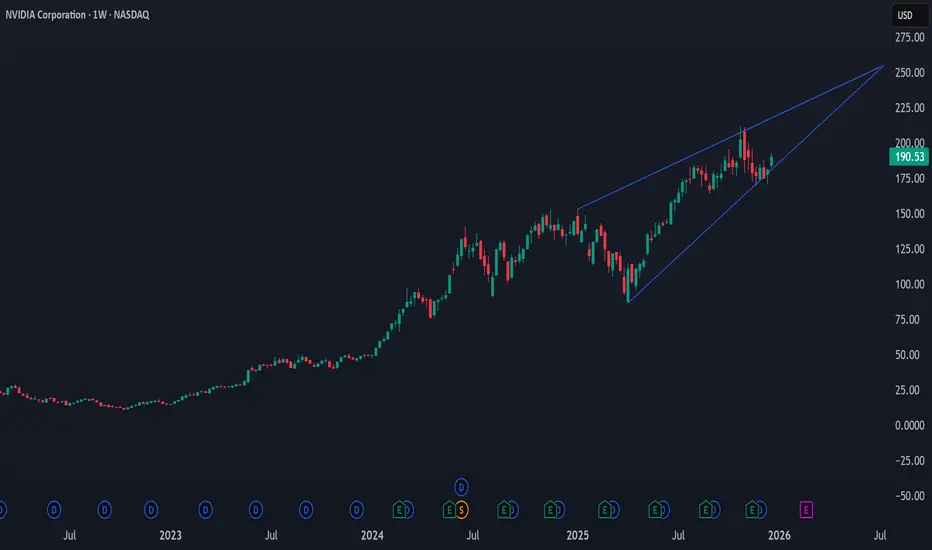The width and height of the screenshot is (932, 550).
Task: Click the dividend marker just before 2024 label
Action: coord(357,510)
